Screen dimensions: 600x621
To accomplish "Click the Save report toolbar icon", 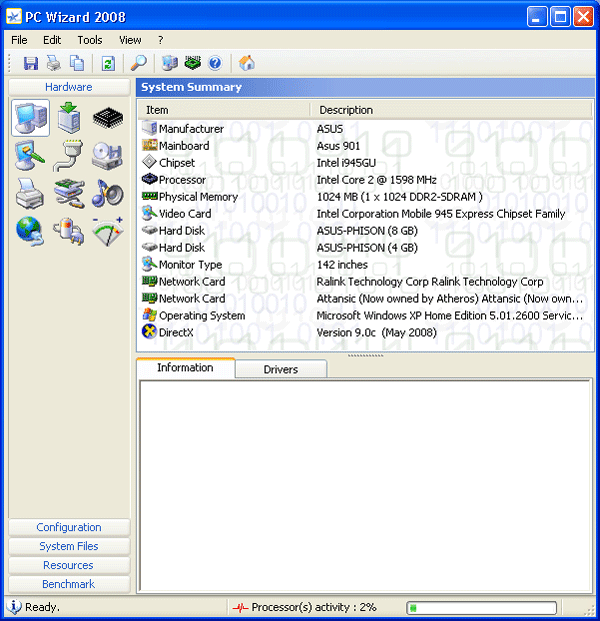I will click(30, 63).
